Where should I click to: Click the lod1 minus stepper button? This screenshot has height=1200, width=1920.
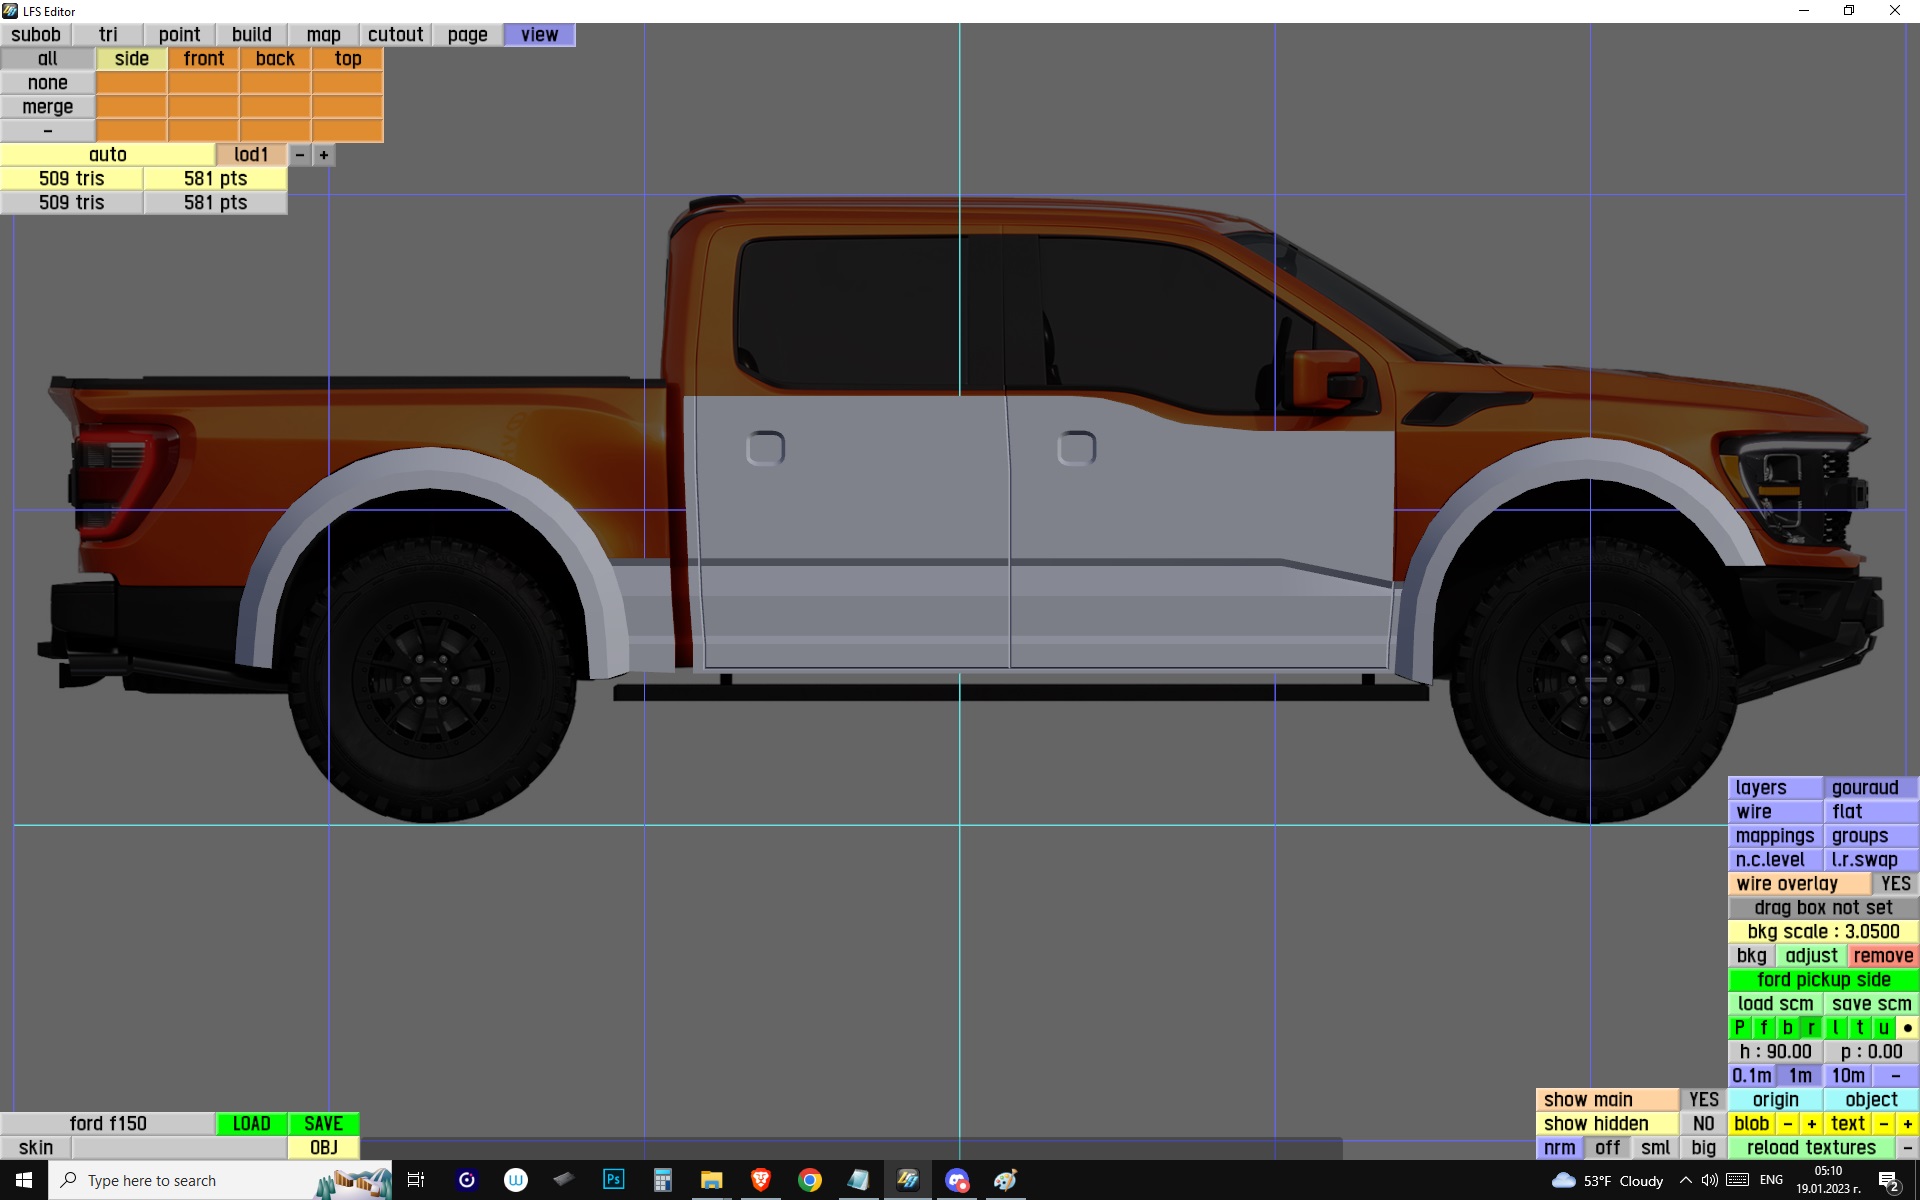pyautogui.click(x=299, y=155)
